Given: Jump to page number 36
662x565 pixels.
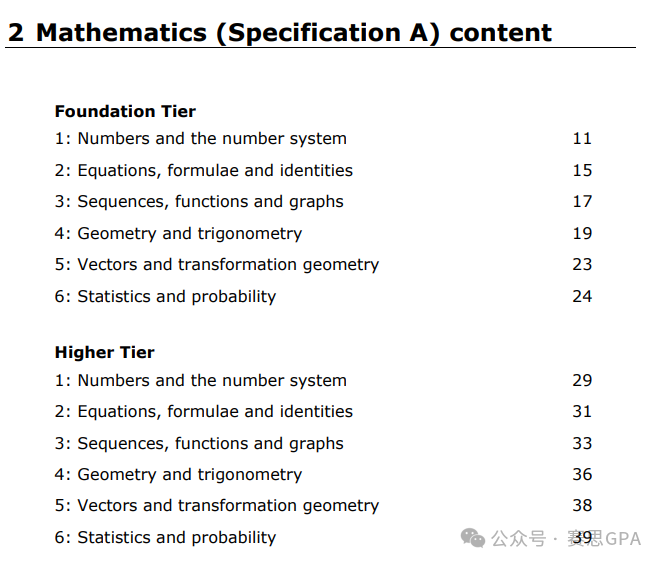Looking at the screenshot, I should click(582, 474).
